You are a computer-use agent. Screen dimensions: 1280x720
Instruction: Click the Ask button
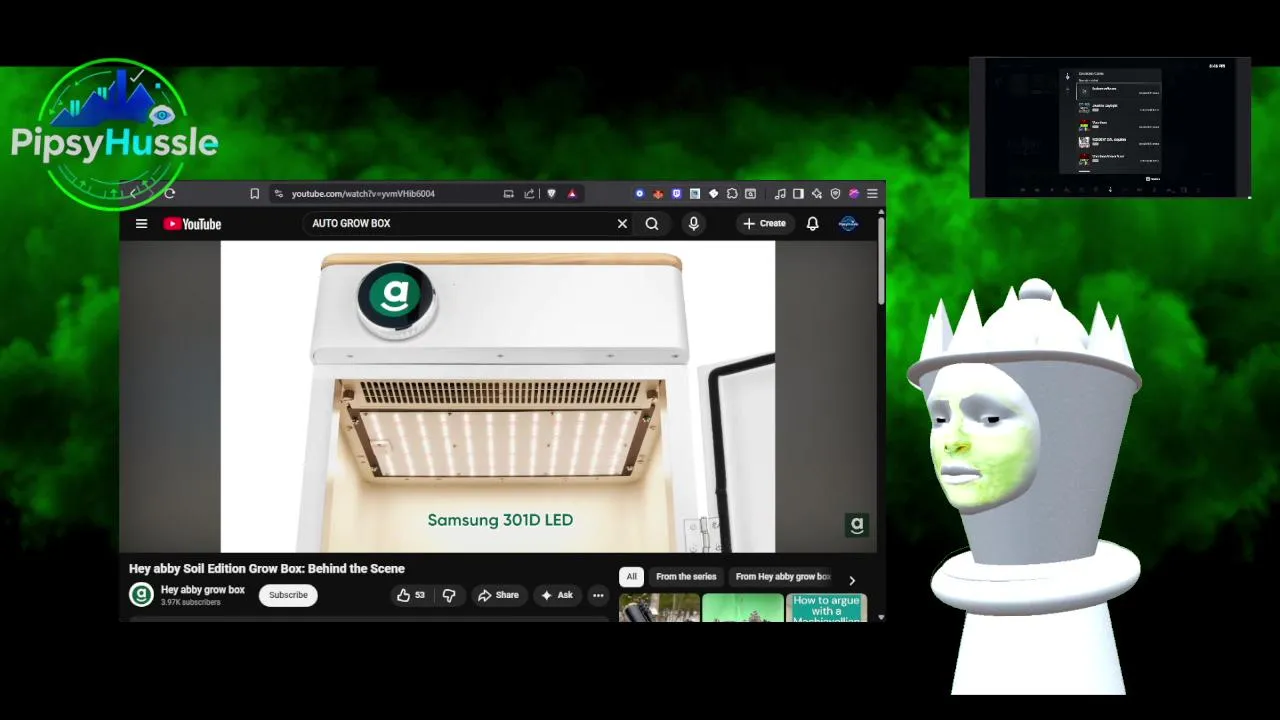tap(557, 595)
